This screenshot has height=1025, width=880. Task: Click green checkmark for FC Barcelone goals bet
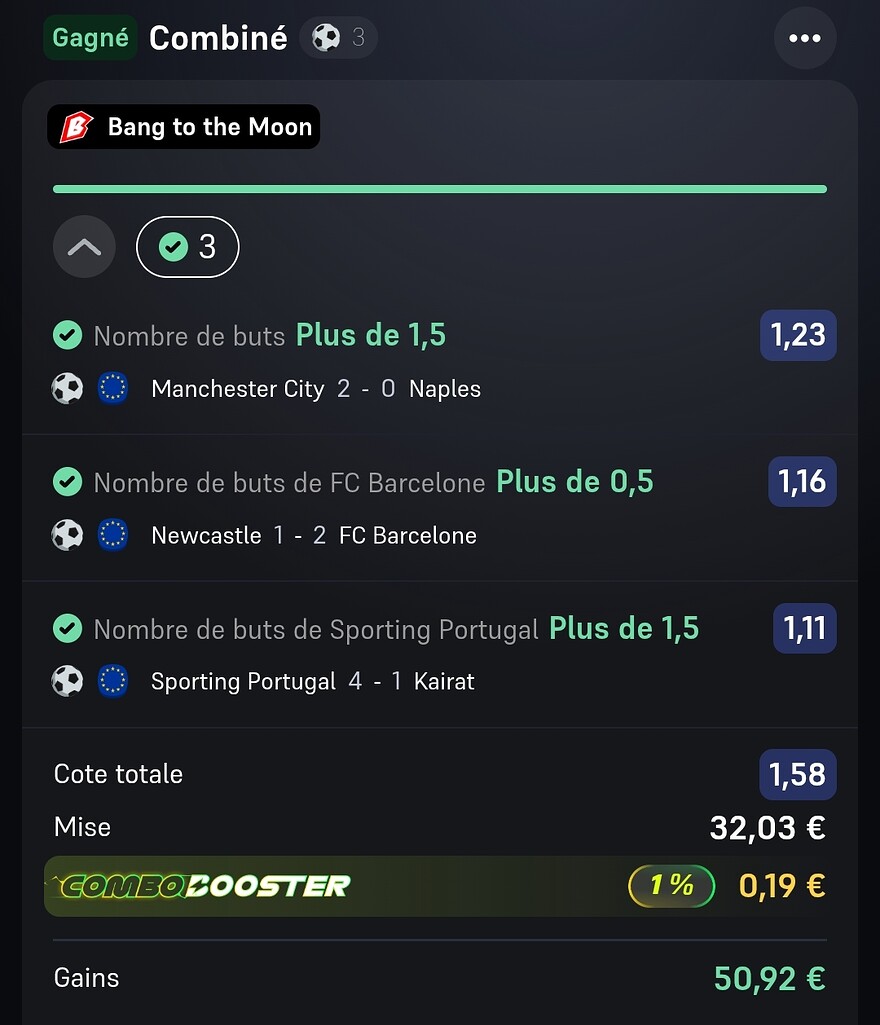[67, 482]
